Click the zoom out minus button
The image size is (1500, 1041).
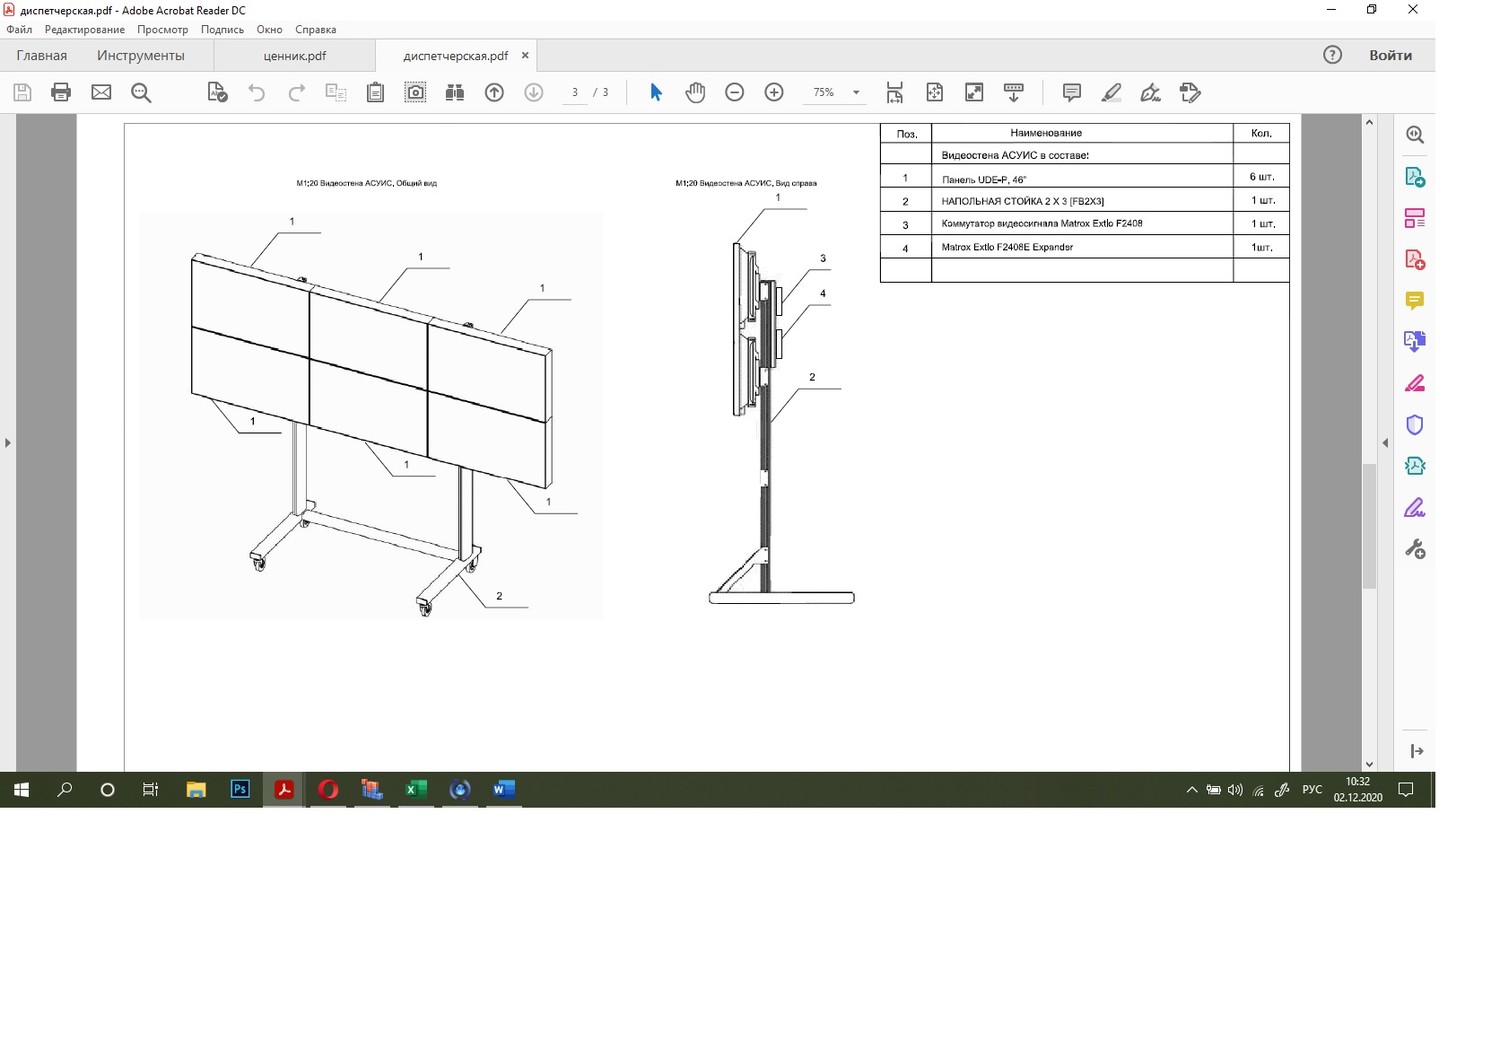(735, 93)
